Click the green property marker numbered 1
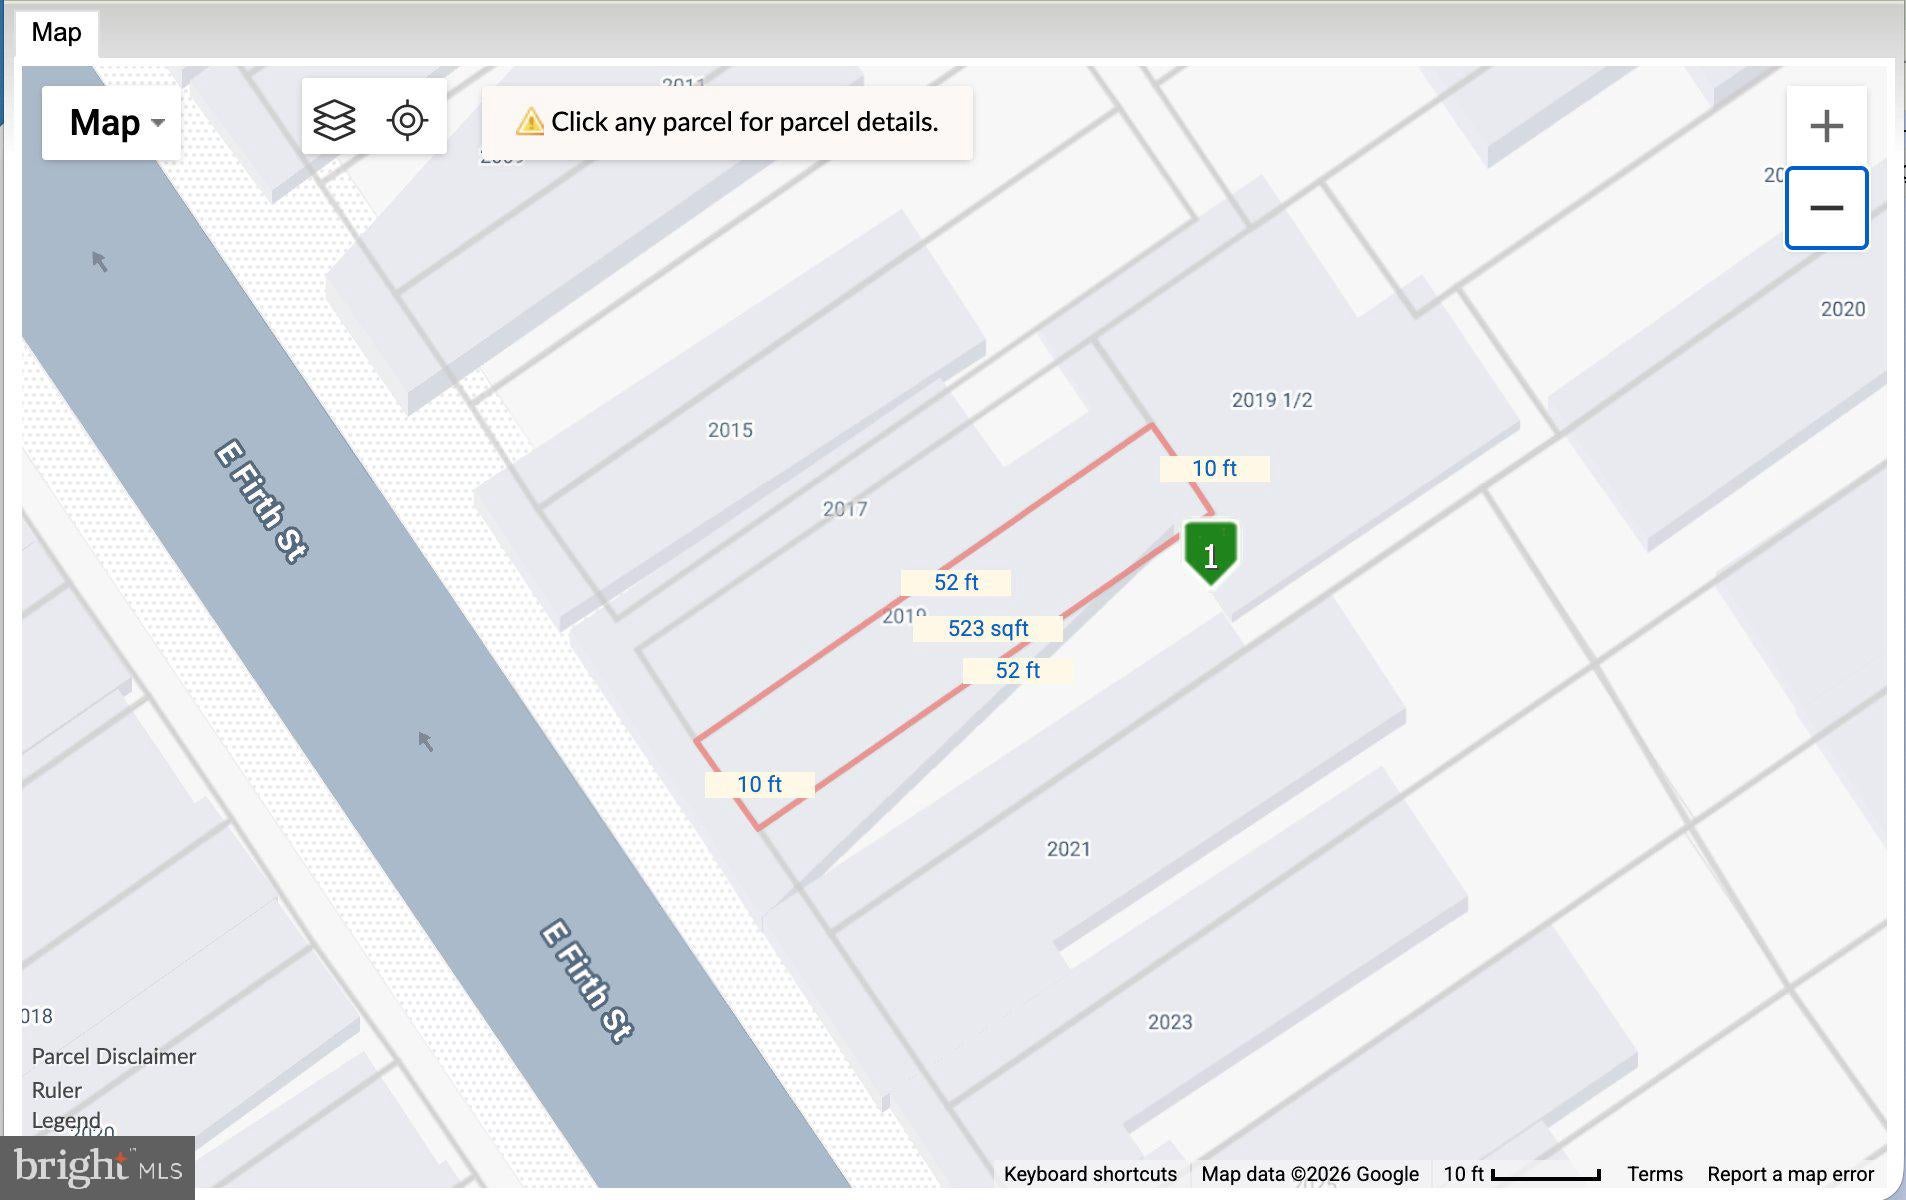Viewport: 1906px width, 1200px height. click(1210, 552)
